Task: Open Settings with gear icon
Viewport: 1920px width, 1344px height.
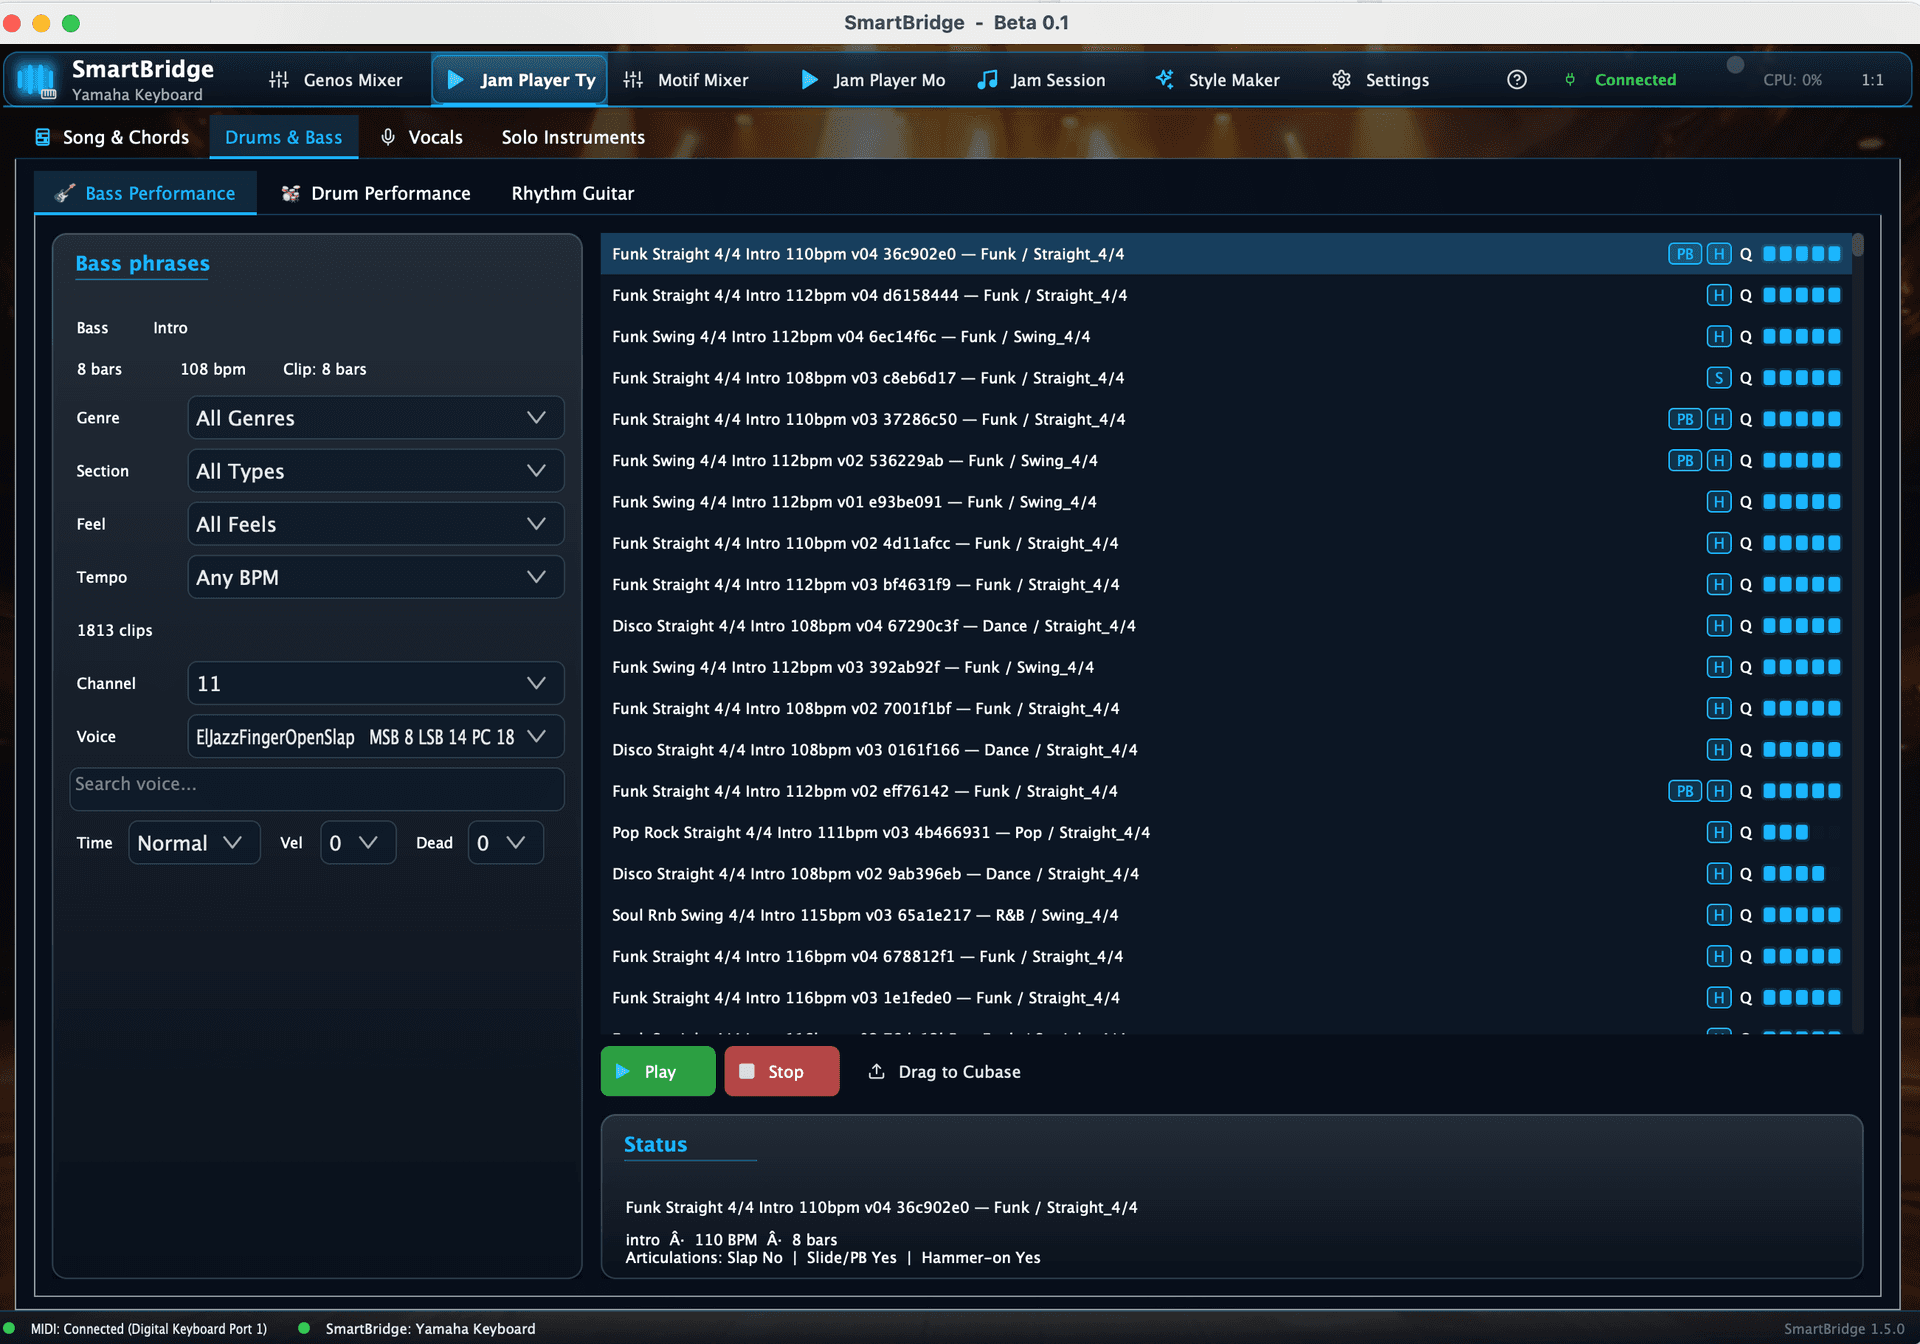Action: point(1380,80)
